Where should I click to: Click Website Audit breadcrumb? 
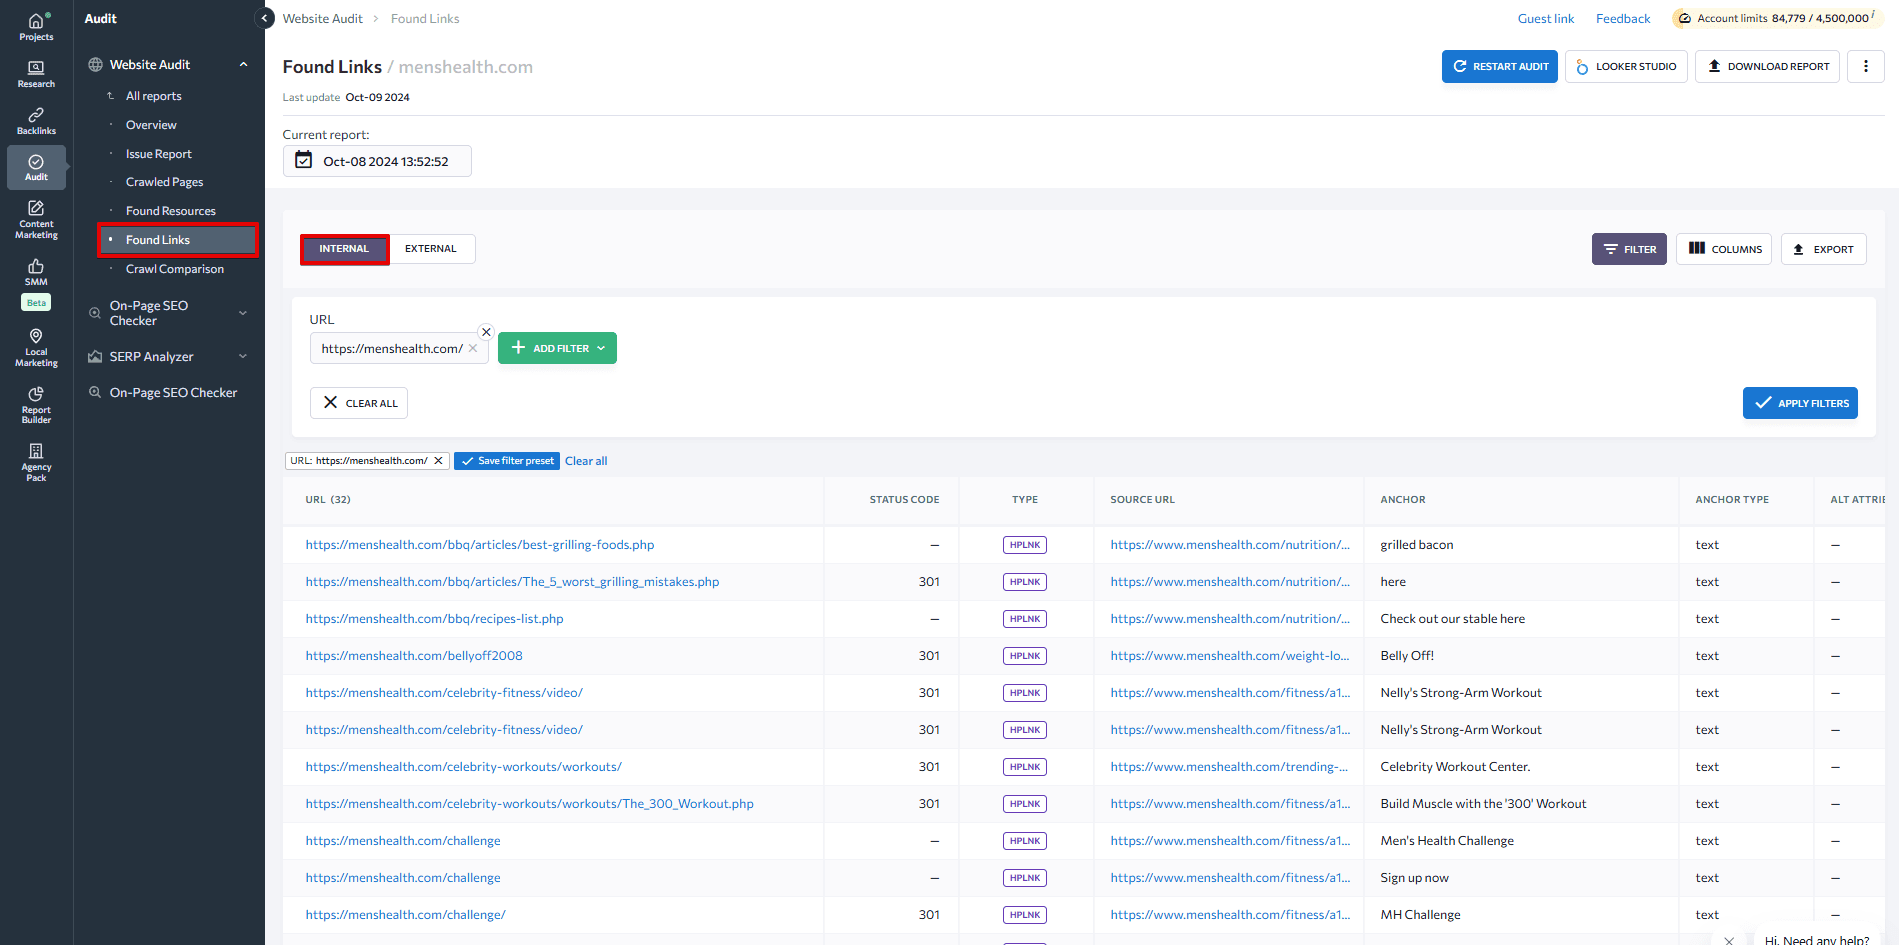click(x=322, y=19)
